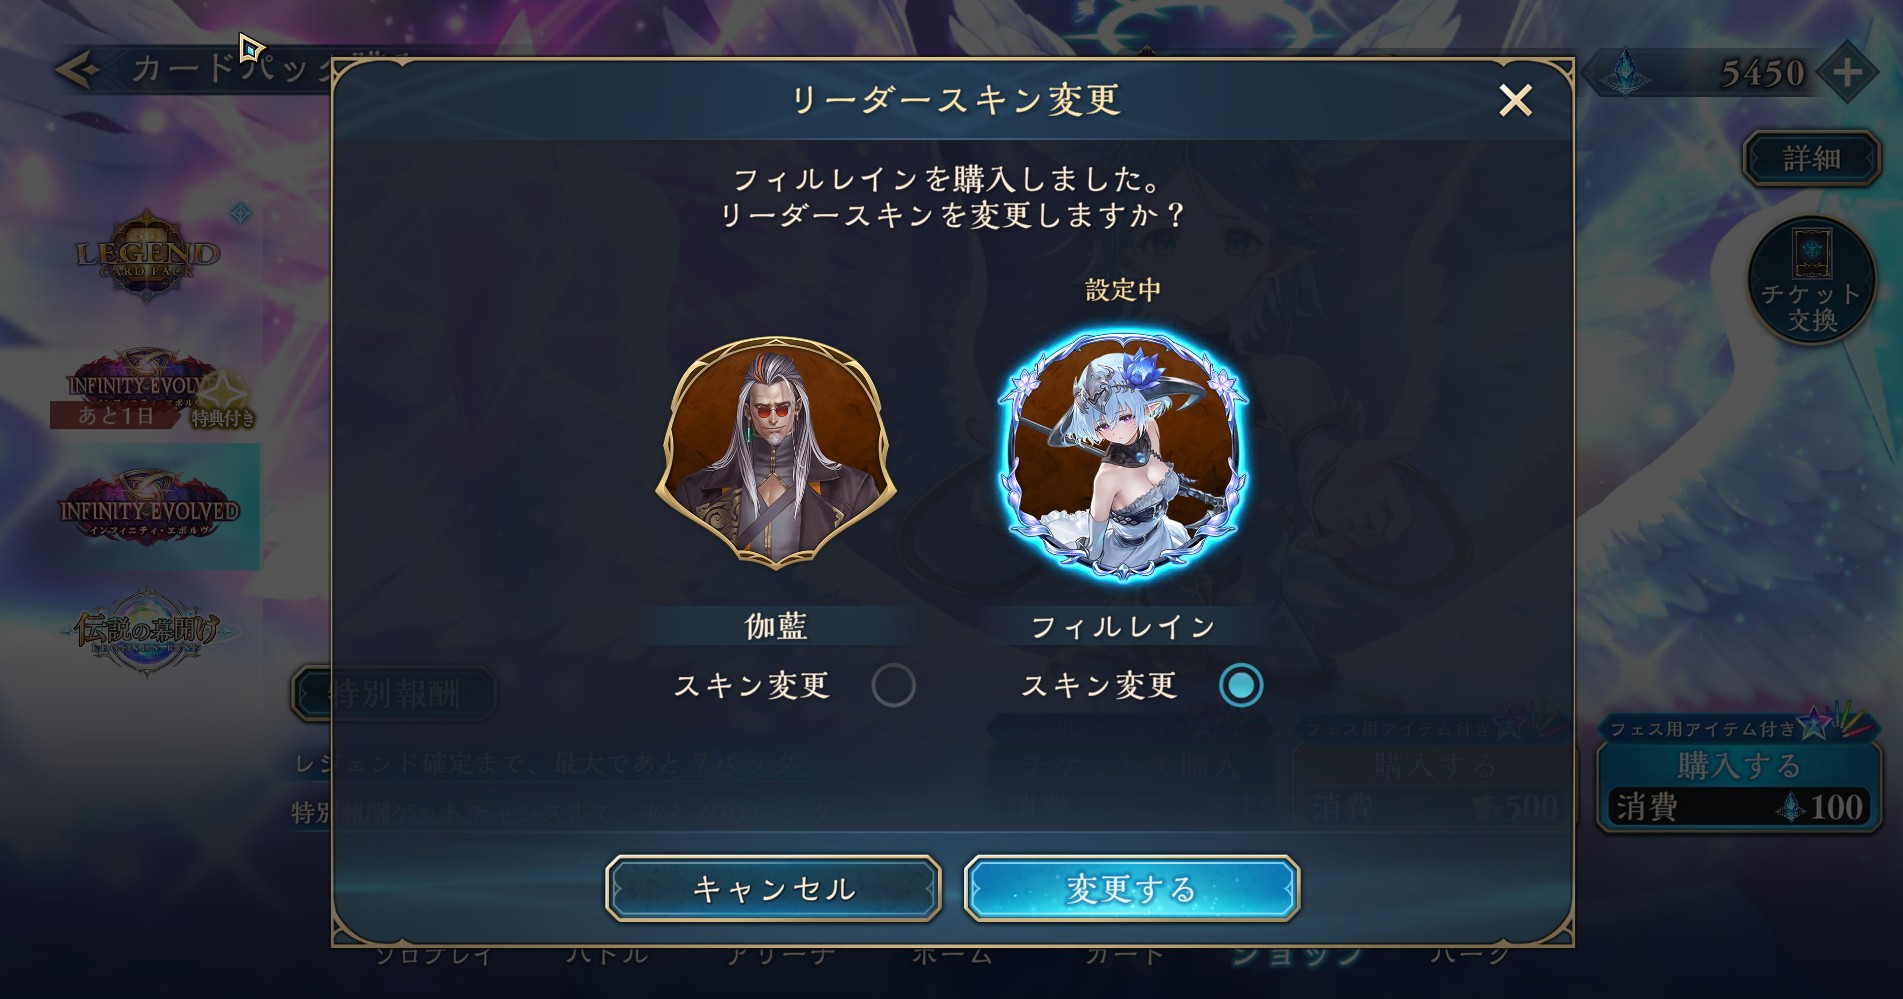Open the チケット交換 round icon

[1812, 281]
